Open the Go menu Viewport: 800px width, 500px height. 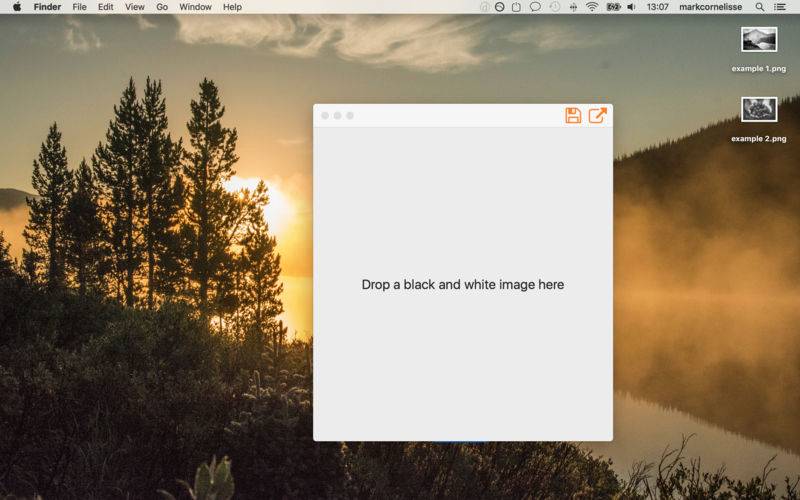tap(162, 7)
